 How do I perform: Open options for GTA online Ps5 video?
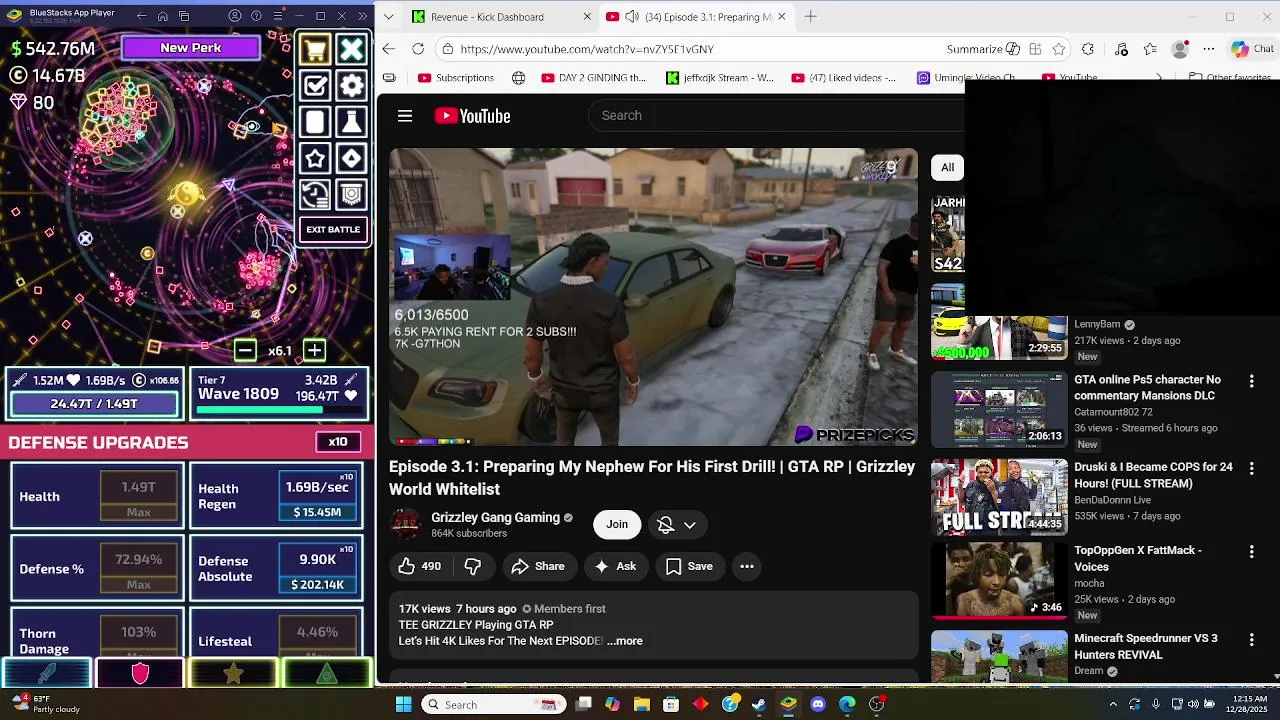1251,381
